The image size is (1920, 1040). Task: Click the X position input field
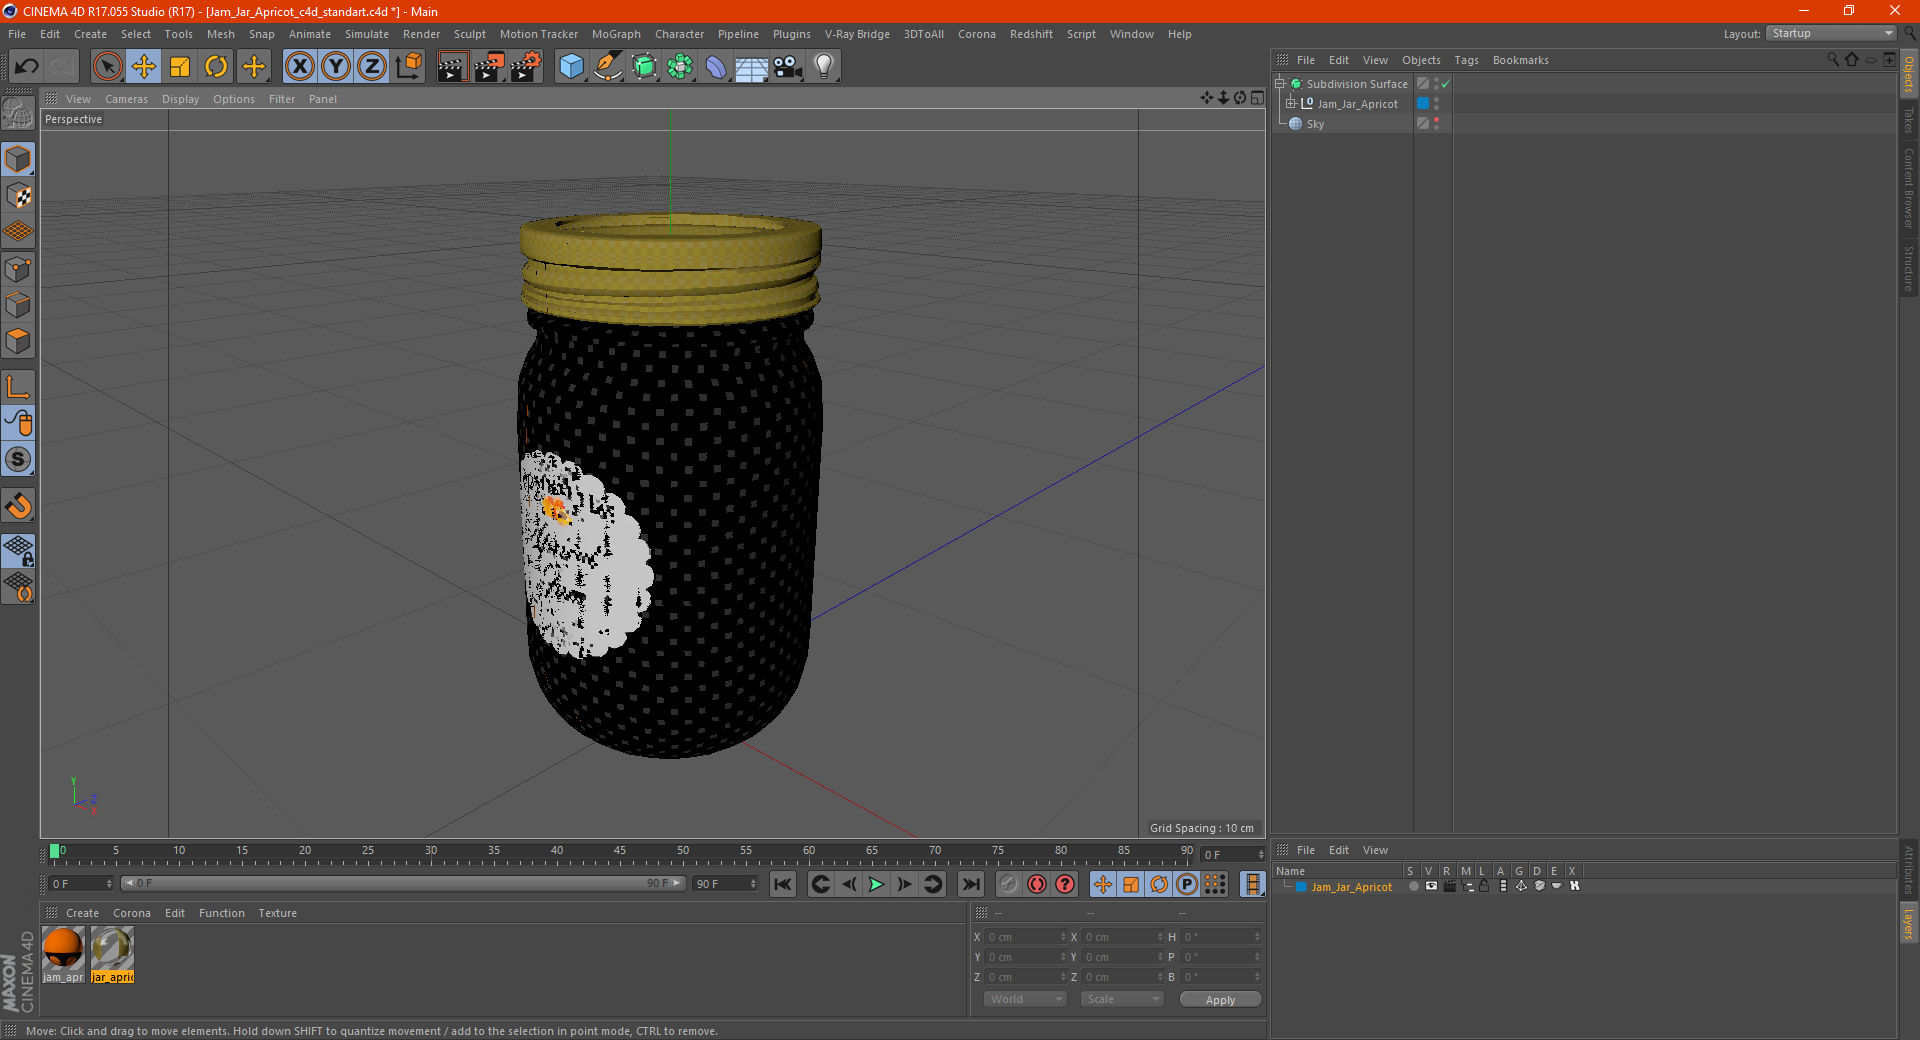pos(1026,937)
